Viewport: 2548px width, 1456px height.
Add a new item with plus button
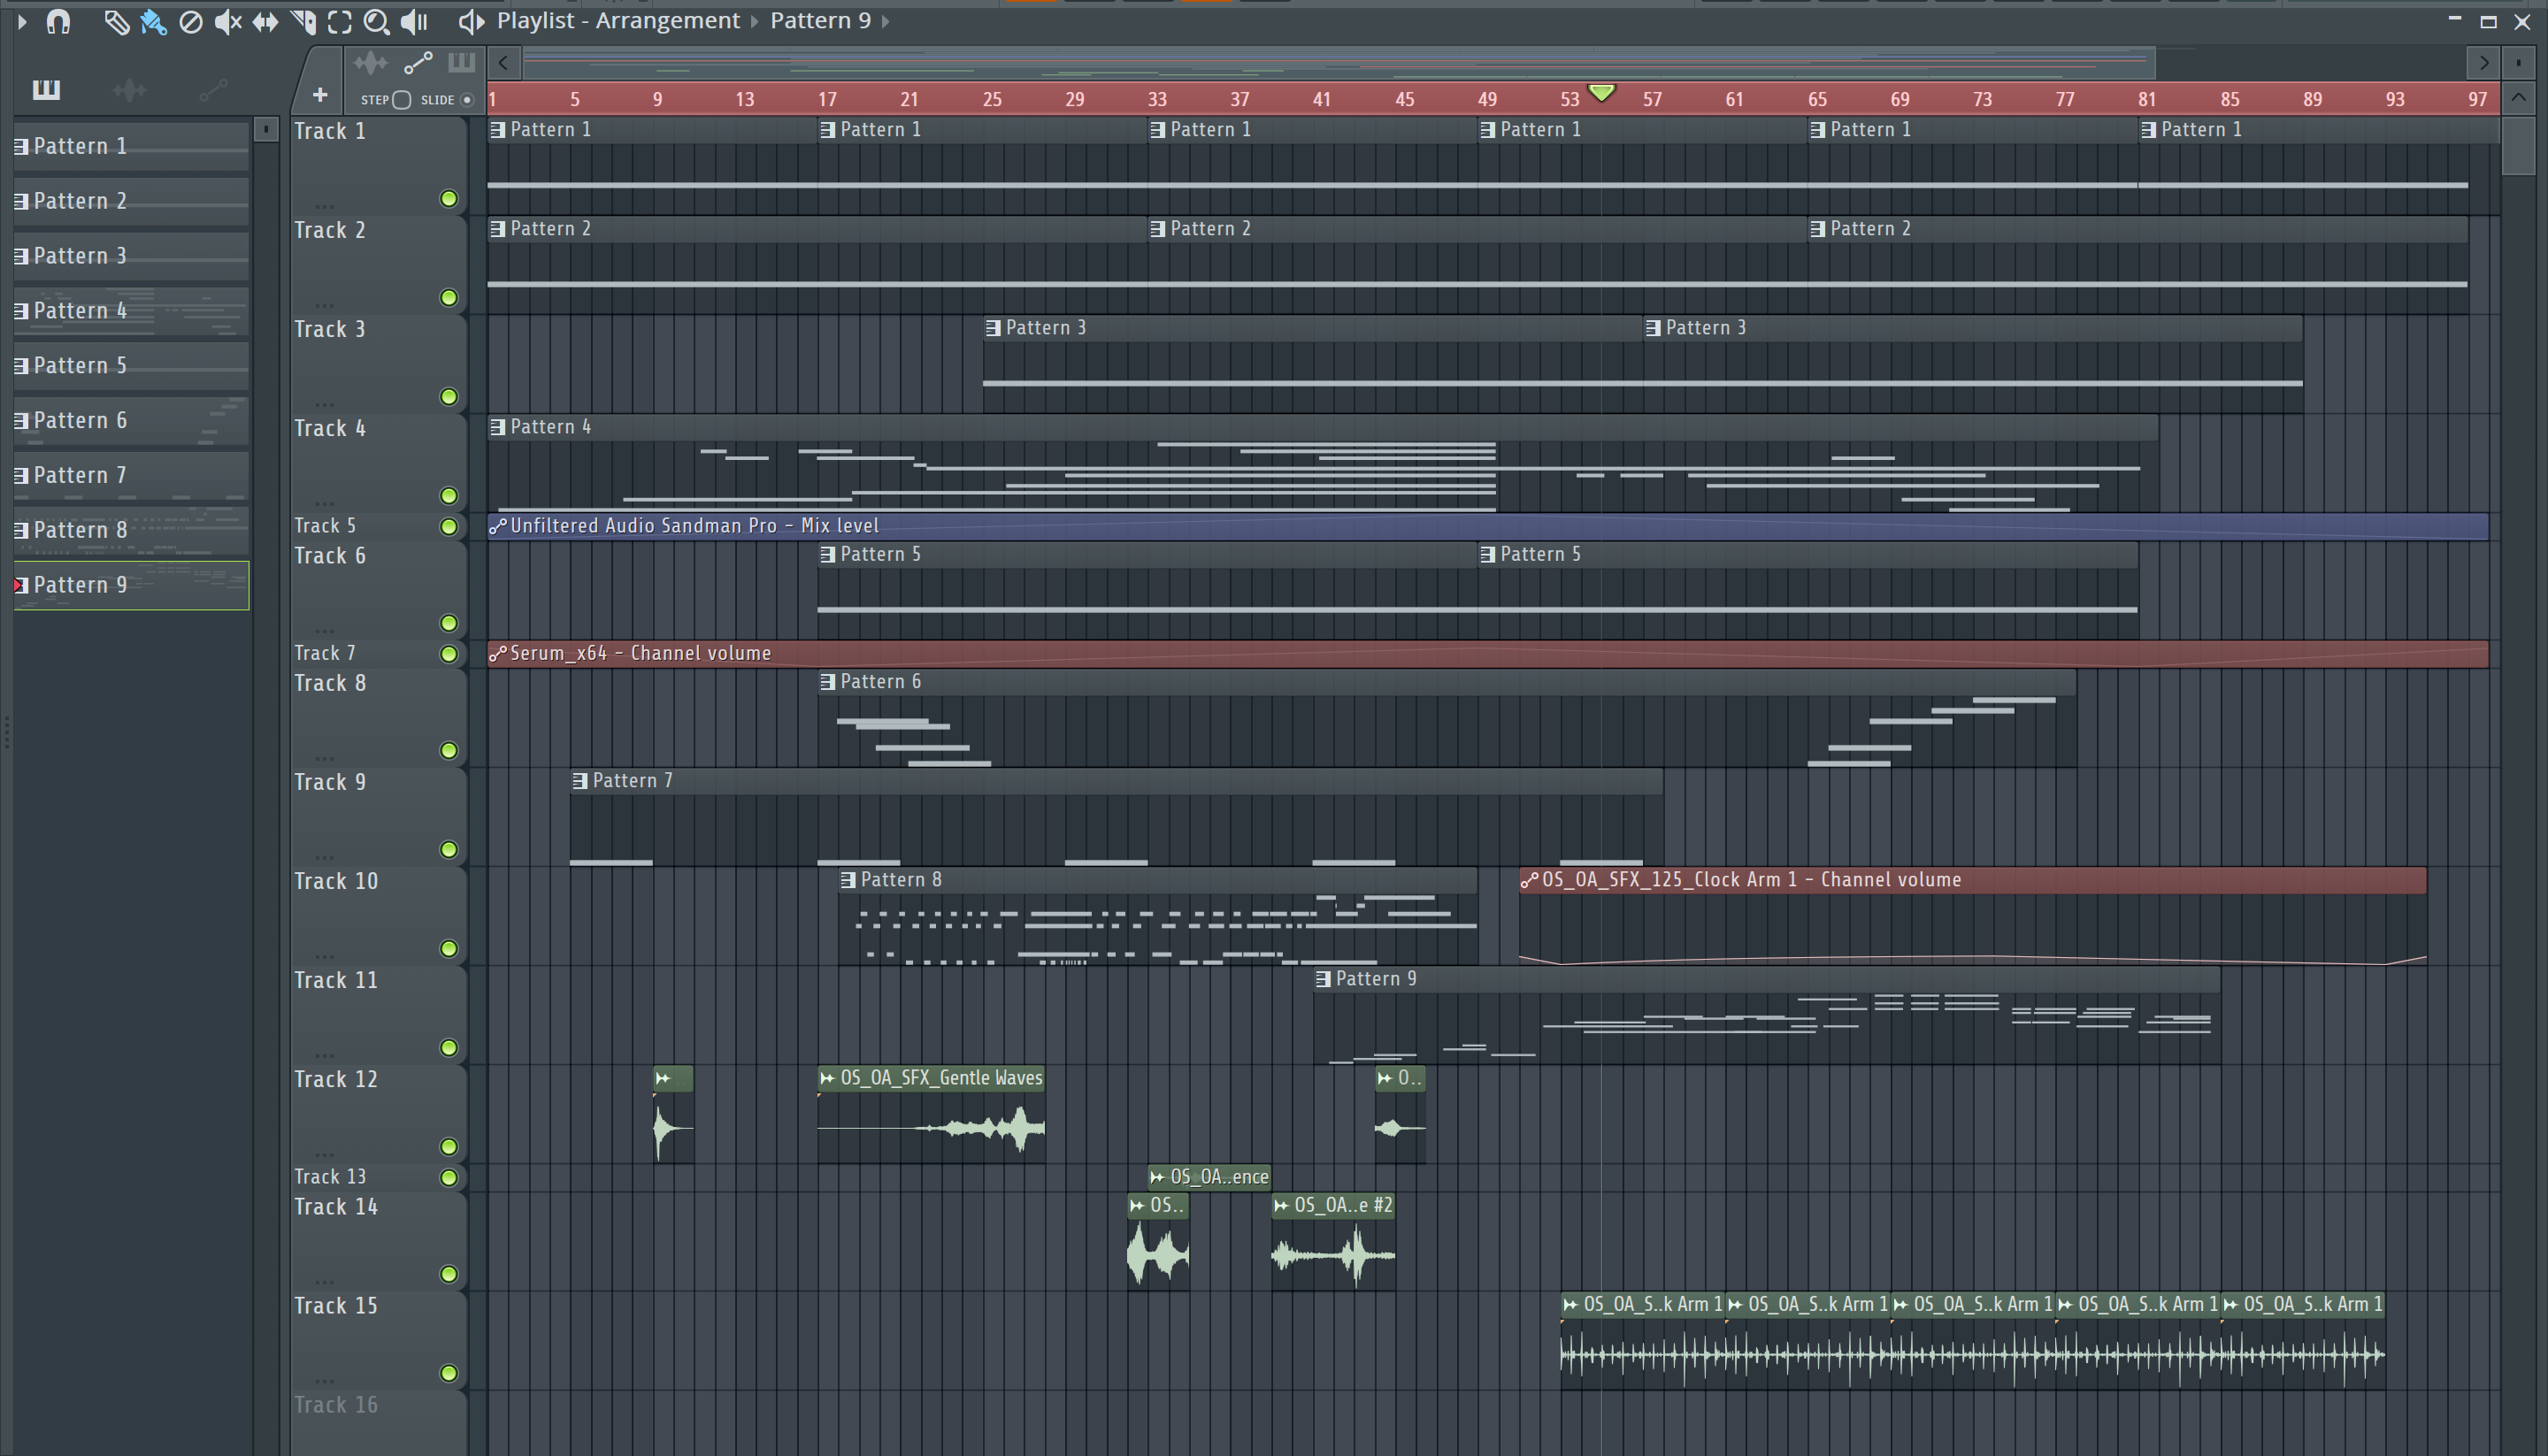pyautogui.click(x=319, y=95)
